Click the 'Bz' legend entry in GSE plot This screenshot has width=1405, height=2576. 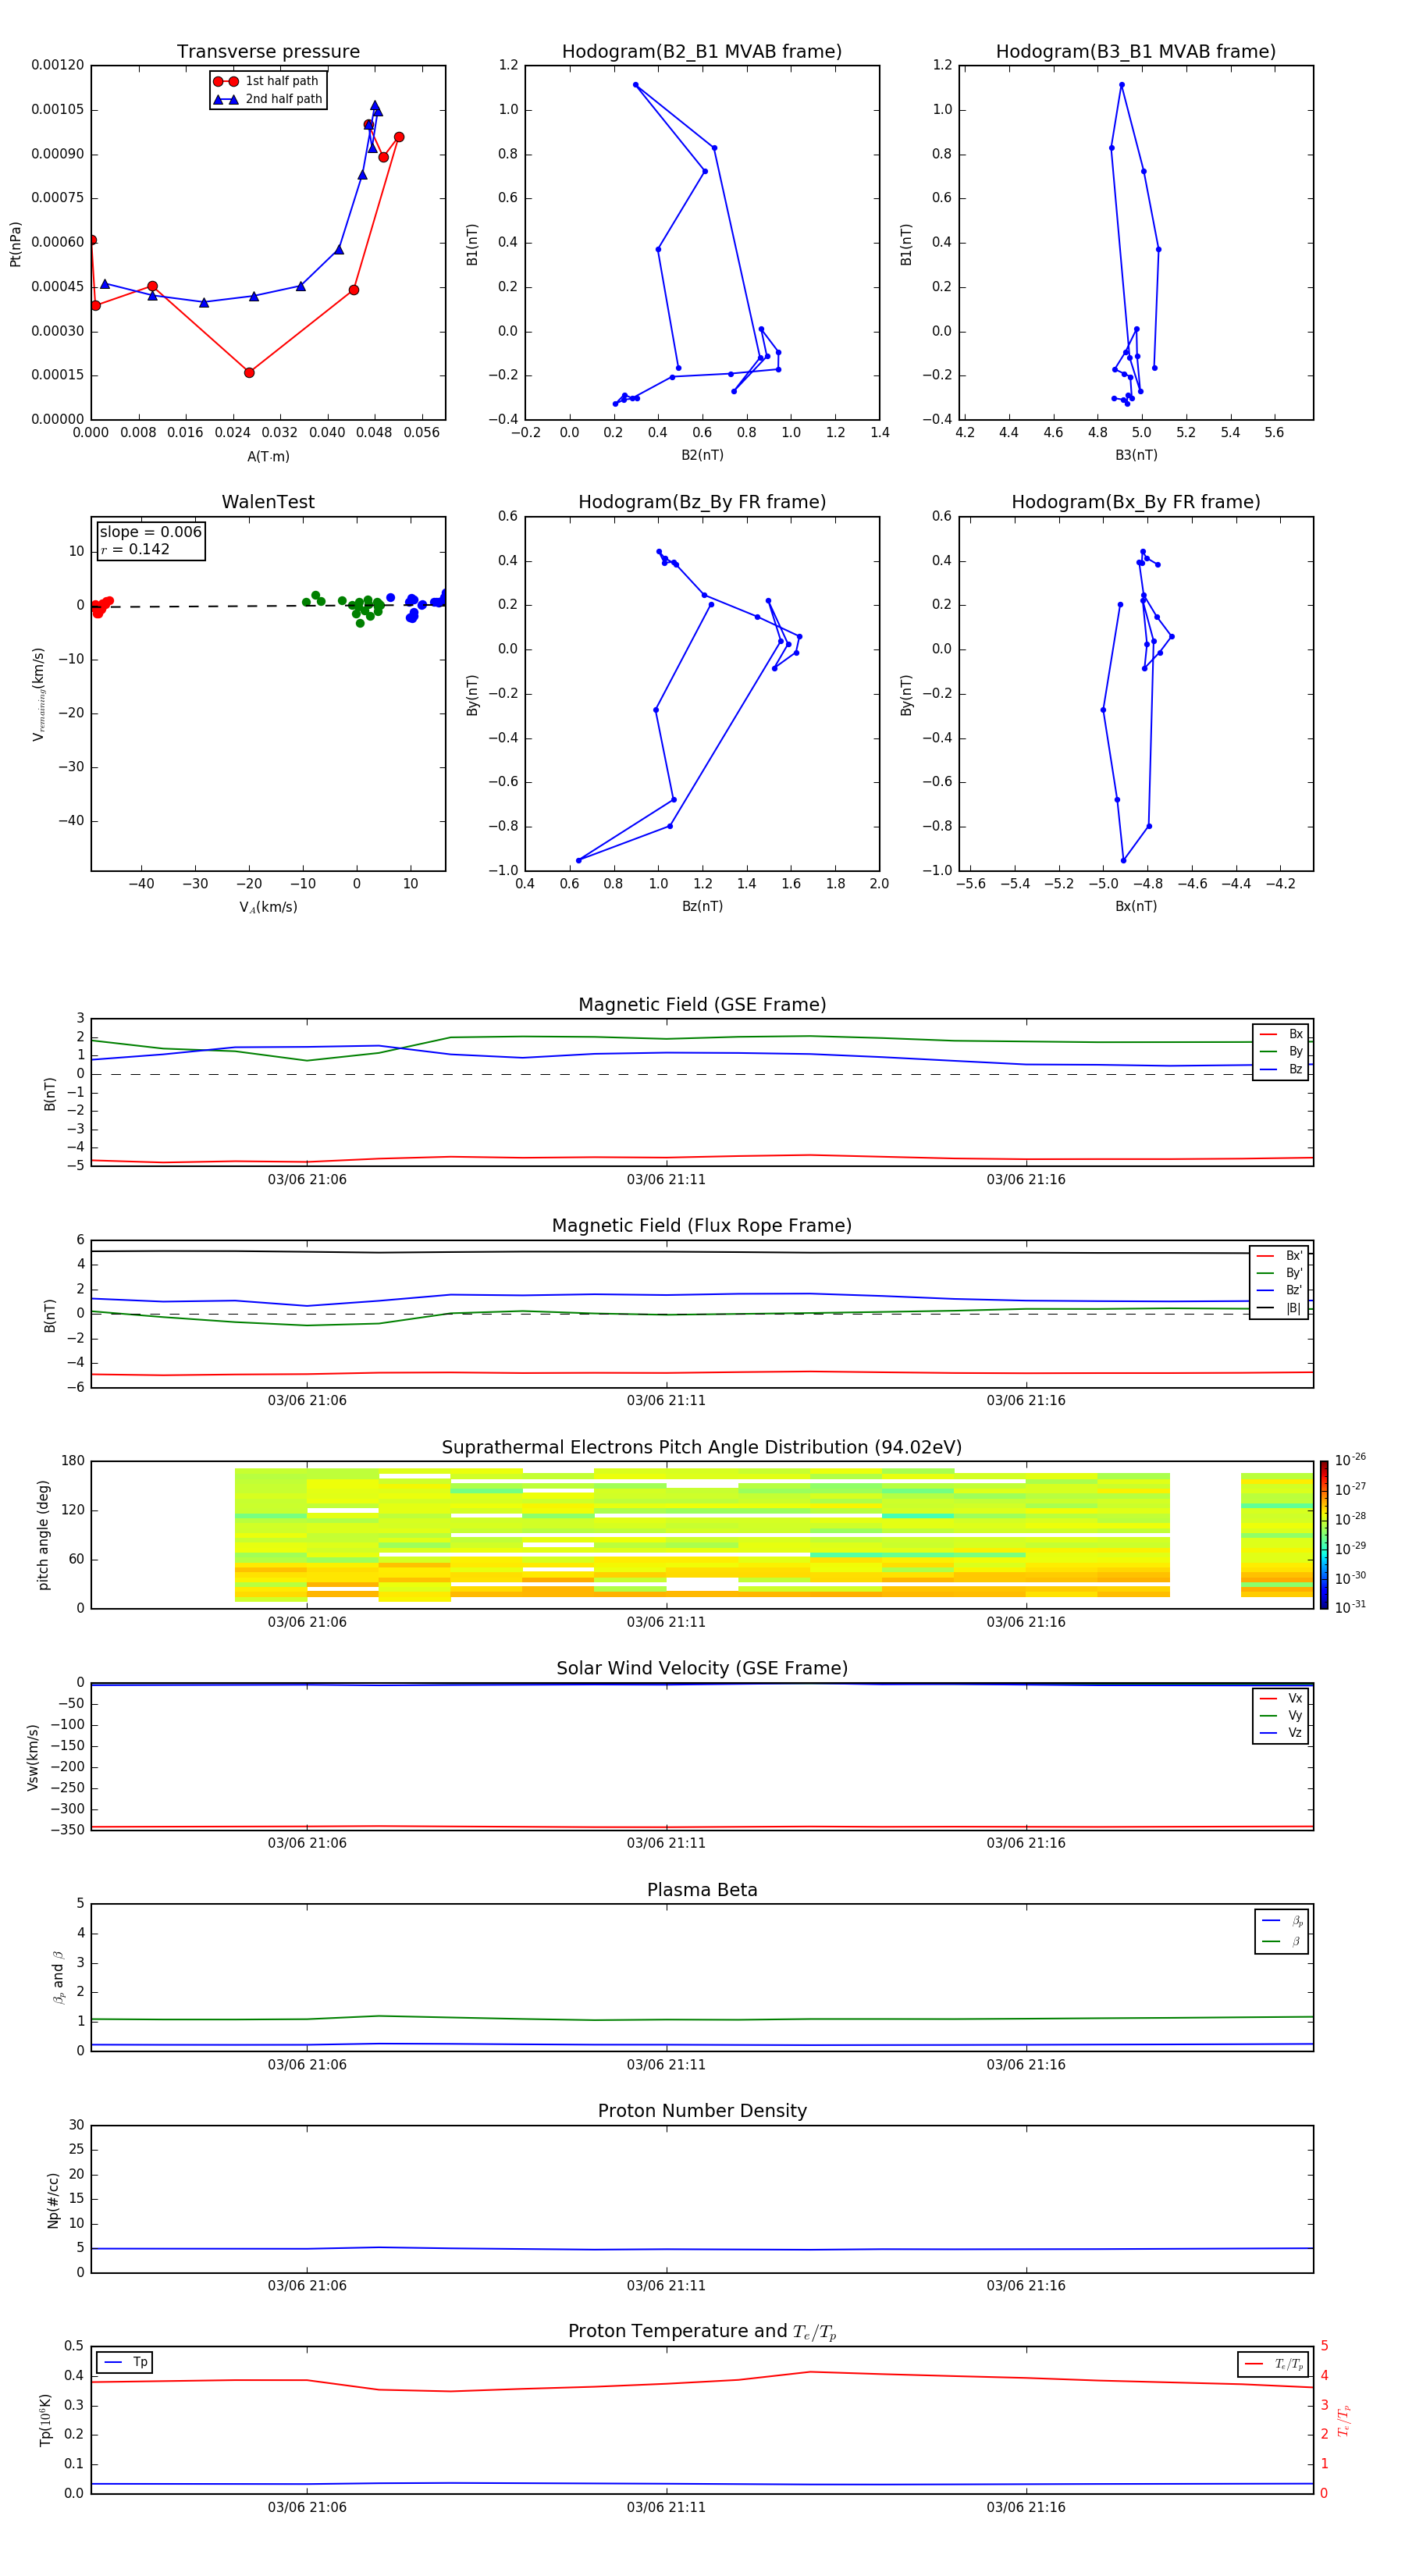(1282, 1069)
